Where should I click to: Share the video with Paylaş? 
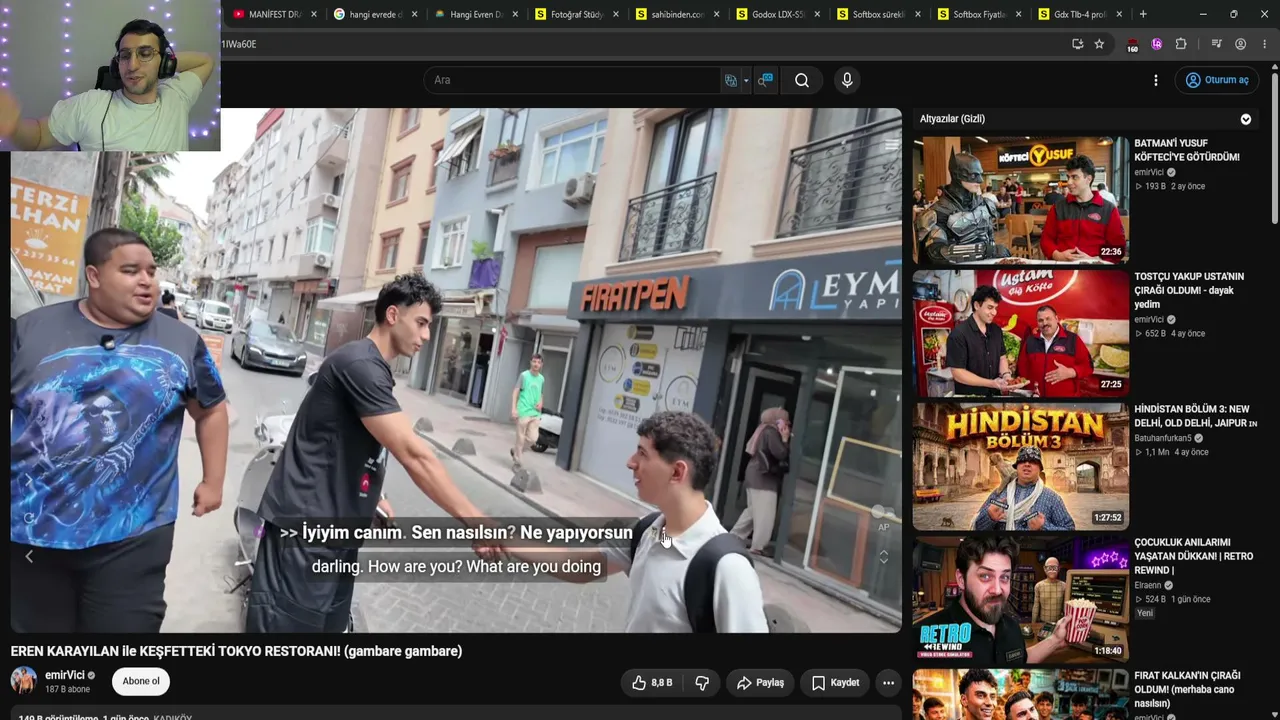tap(760, 683)
